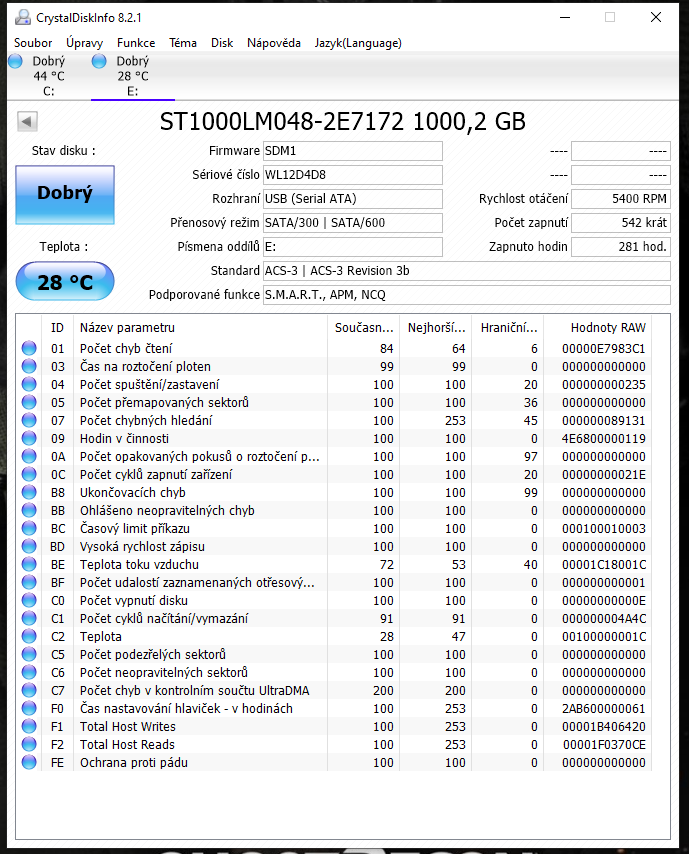Click status icon for UltraDMA checksum errors row
Screen dimensions: 689x854
29,690
